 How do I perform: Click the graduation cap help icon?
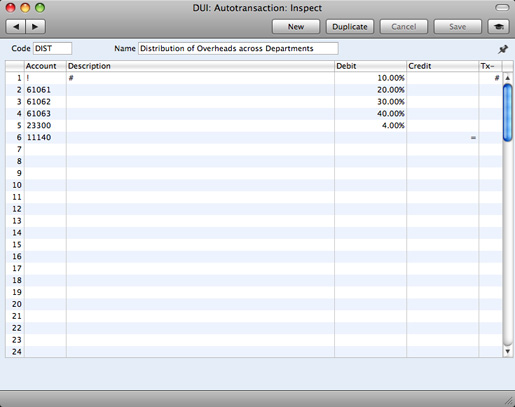(499, 27)
